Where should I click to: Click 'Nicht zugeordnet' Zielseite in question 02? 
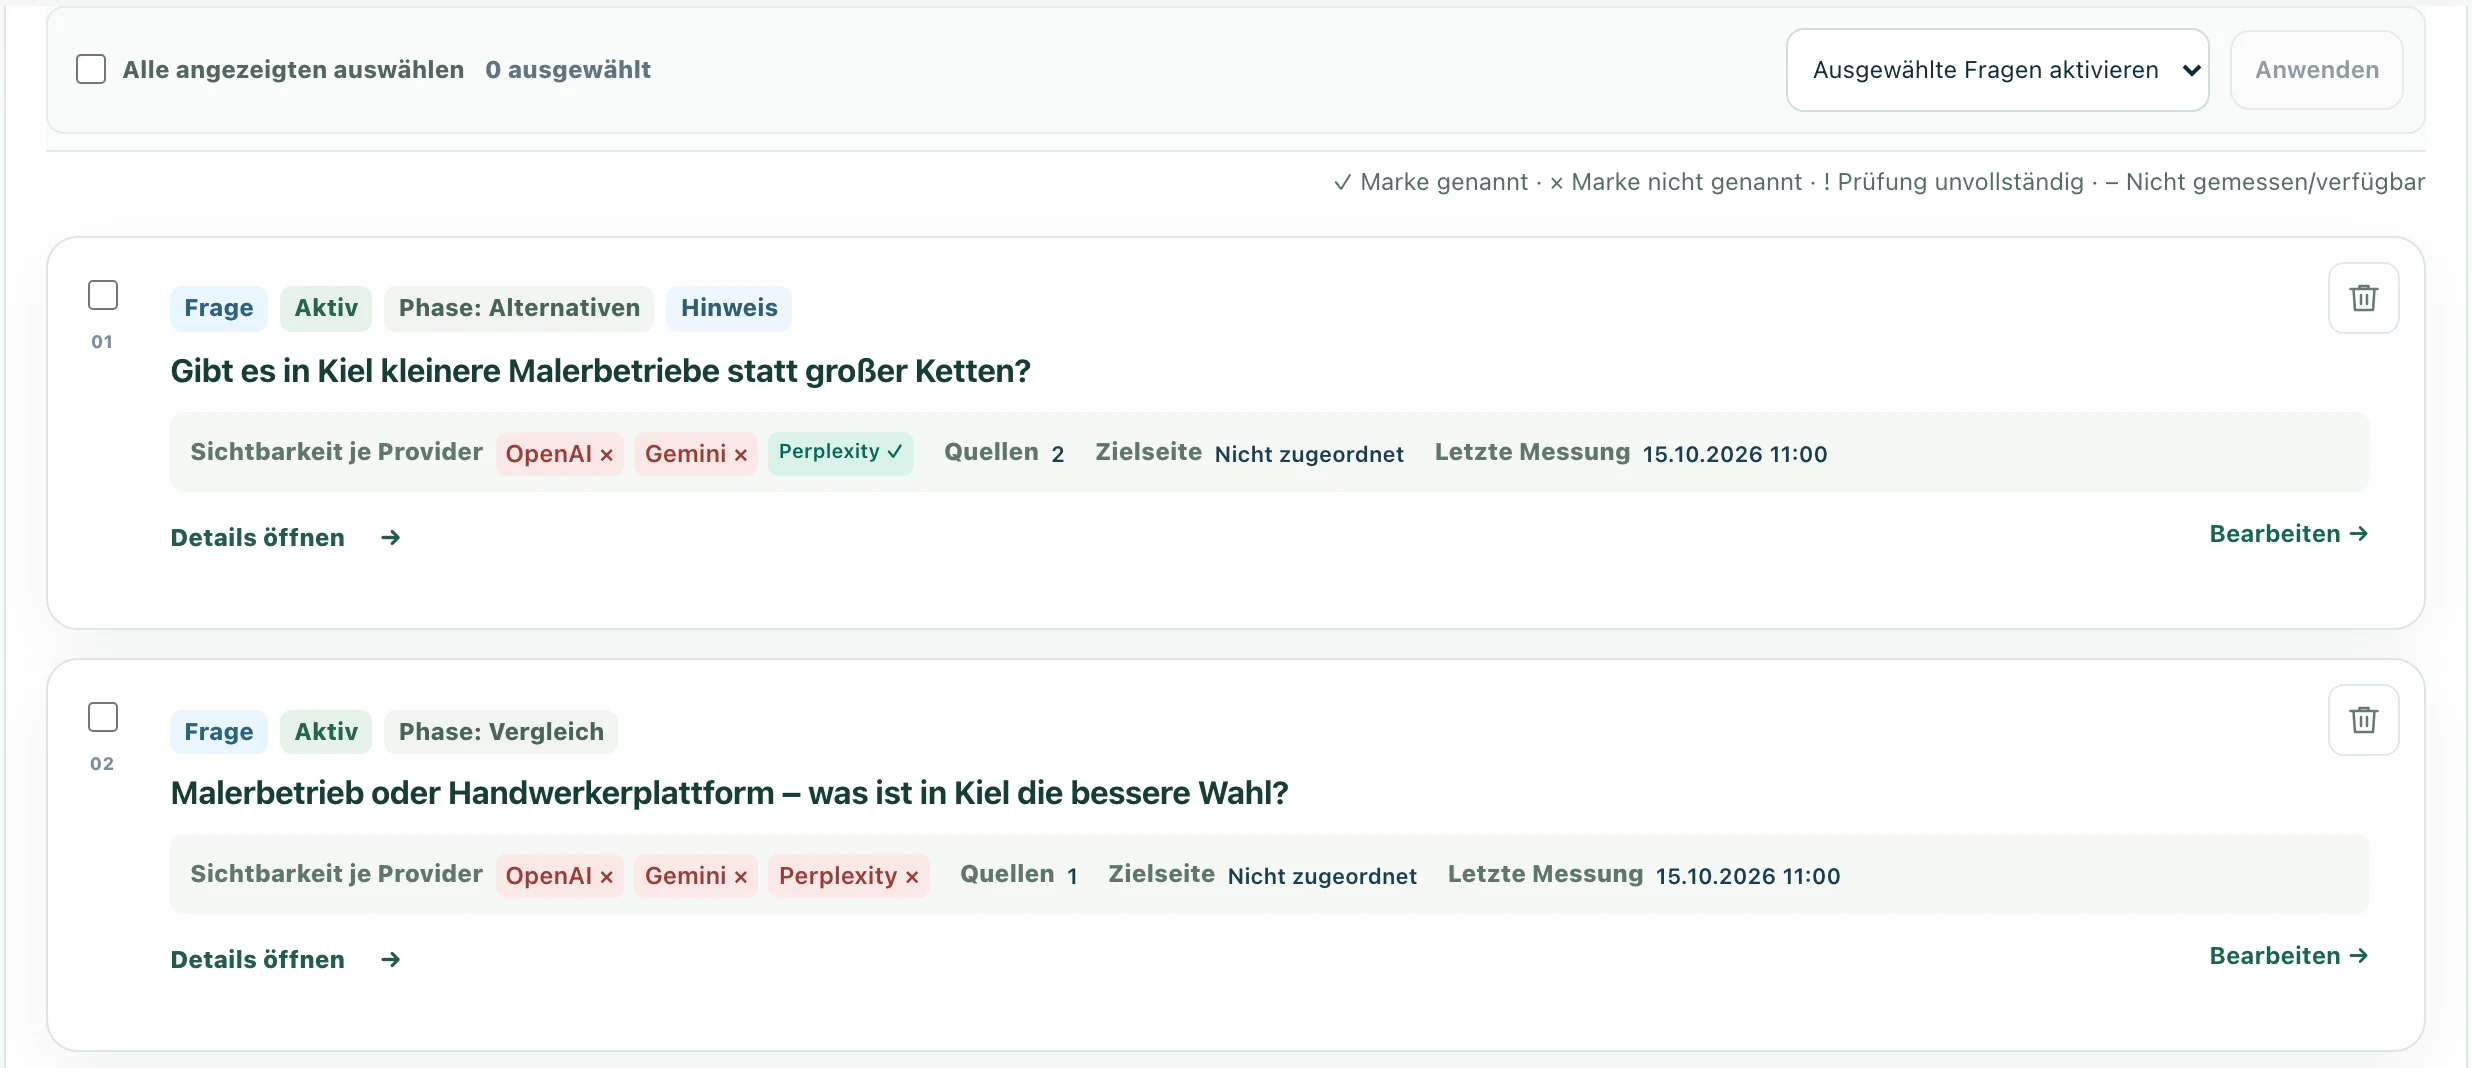click(x=1322, y=876)
